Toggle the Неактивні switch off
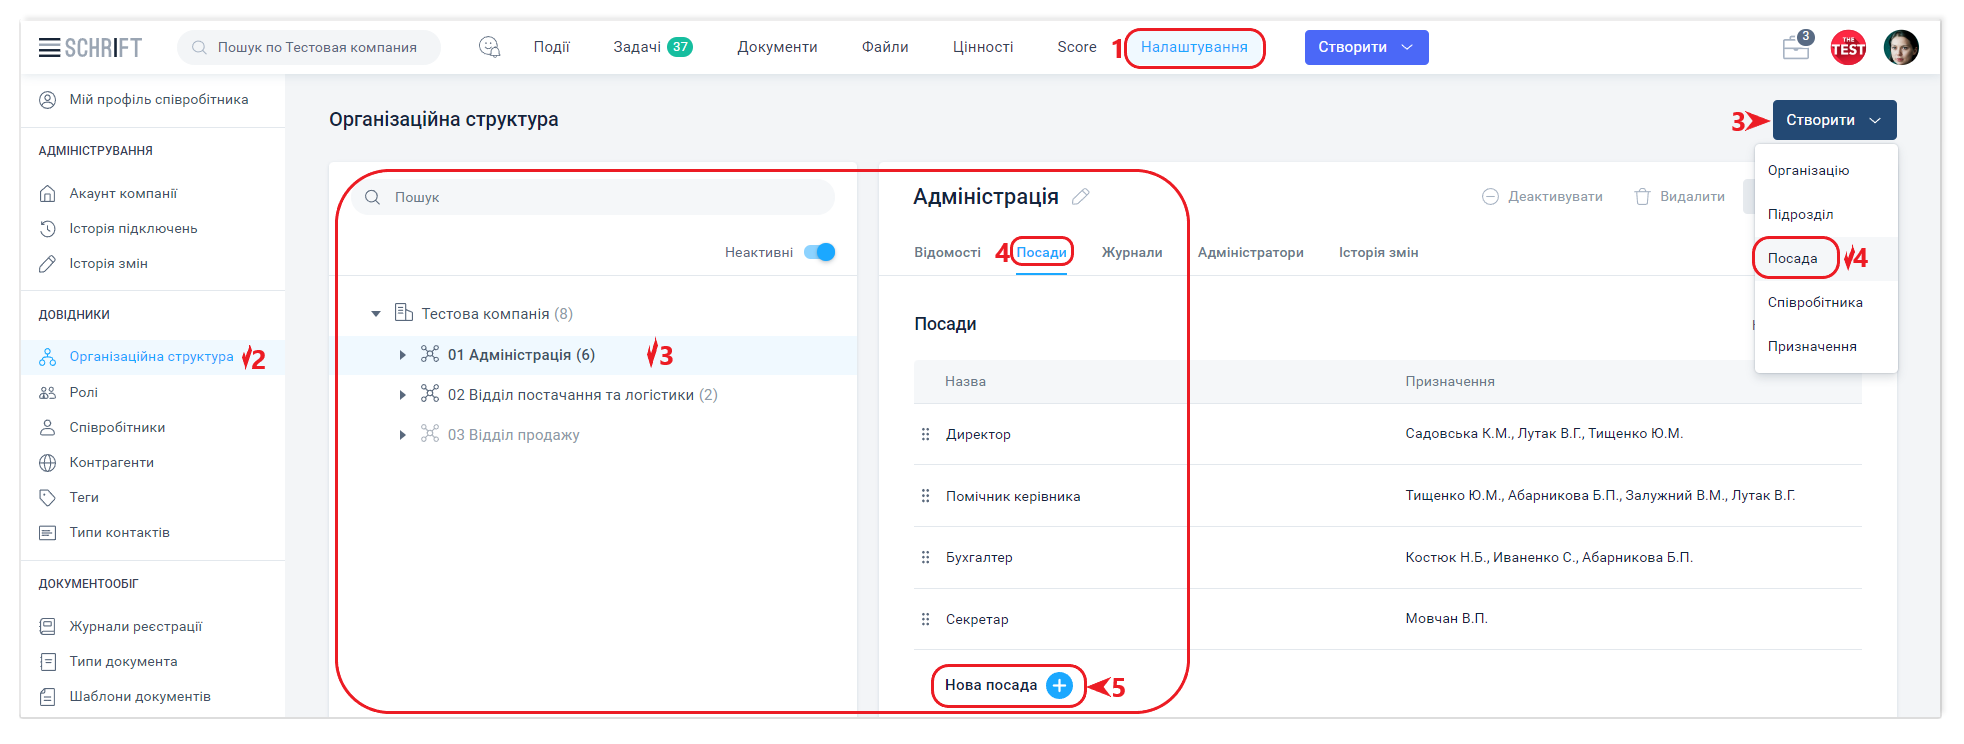The height and width of the screenshot is (744, 1964). point(819,252)
